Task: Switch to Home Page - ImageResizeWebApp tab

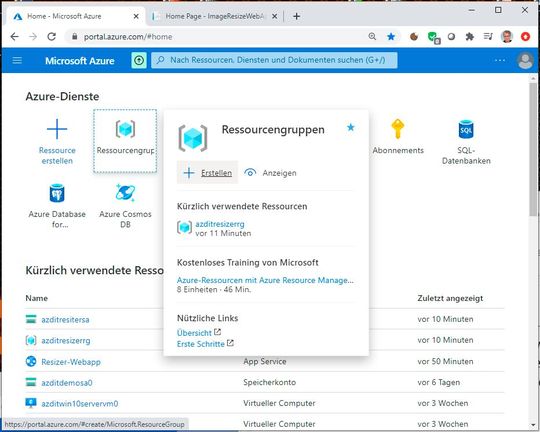Action: tap(215, 16)
